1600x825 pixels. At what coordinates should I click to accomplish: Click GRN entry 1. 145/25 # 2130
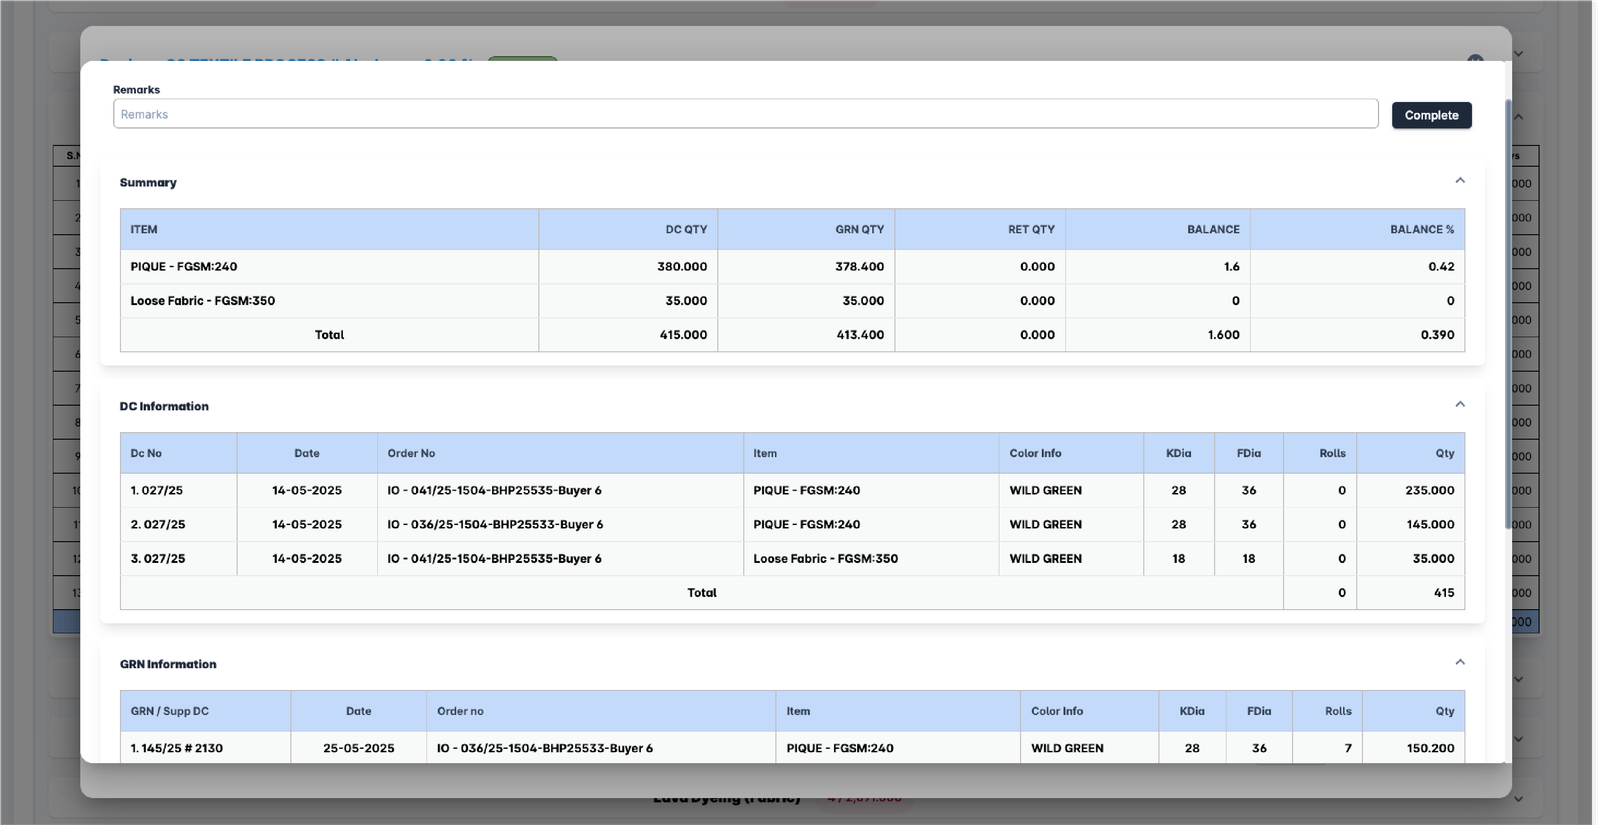click(177, 748)
